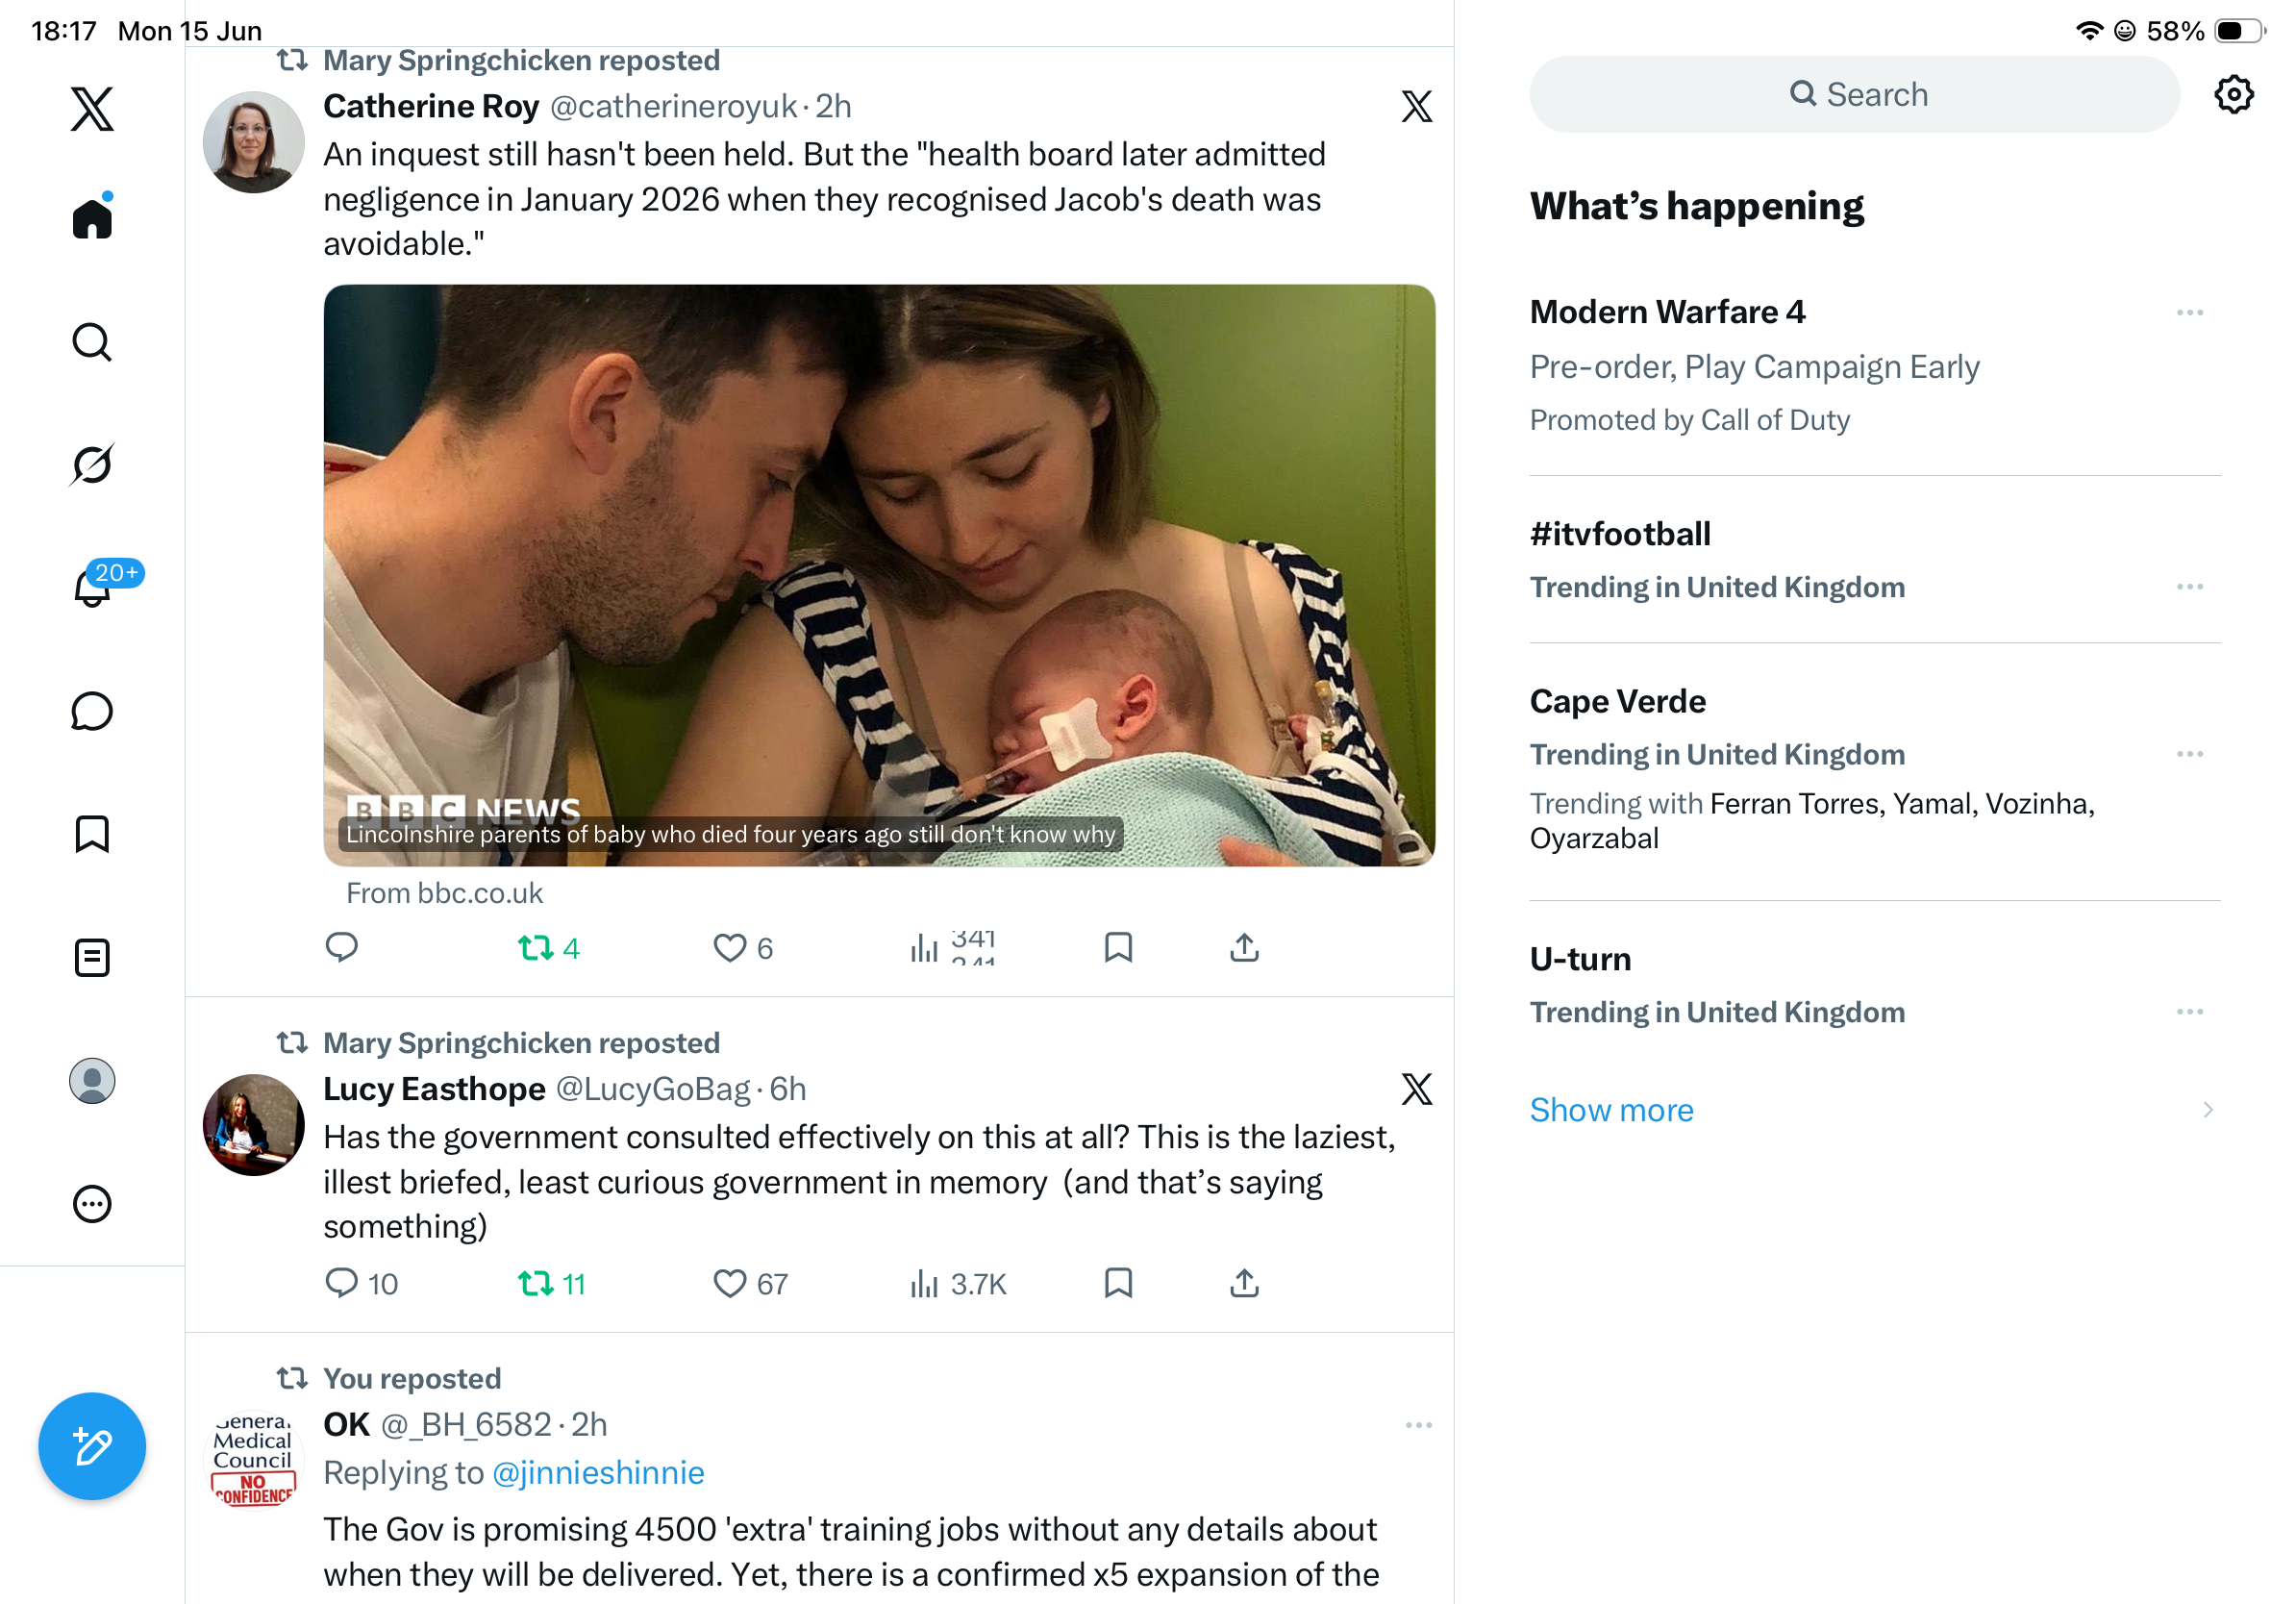Open more options for Cape Verde trend
The width and height of the screenshot is (2296, 1604).
tap(2189, 754)
